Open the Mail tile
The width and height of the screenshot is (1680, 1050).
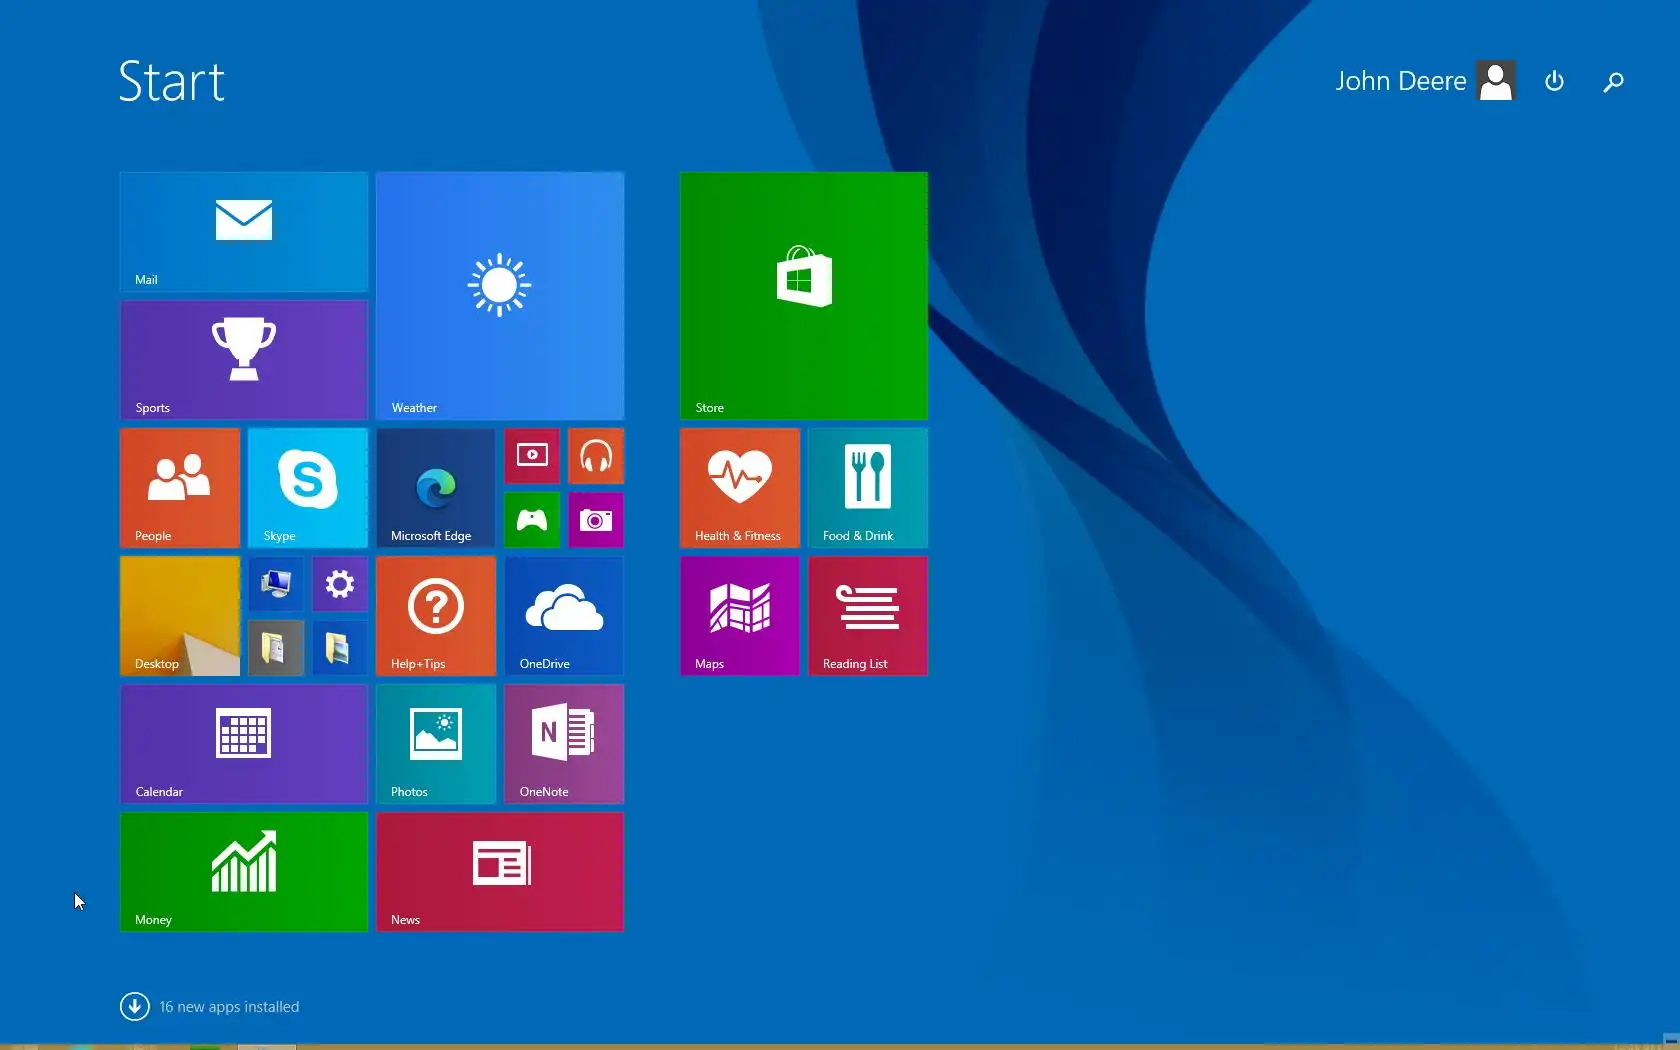[244, 232]
